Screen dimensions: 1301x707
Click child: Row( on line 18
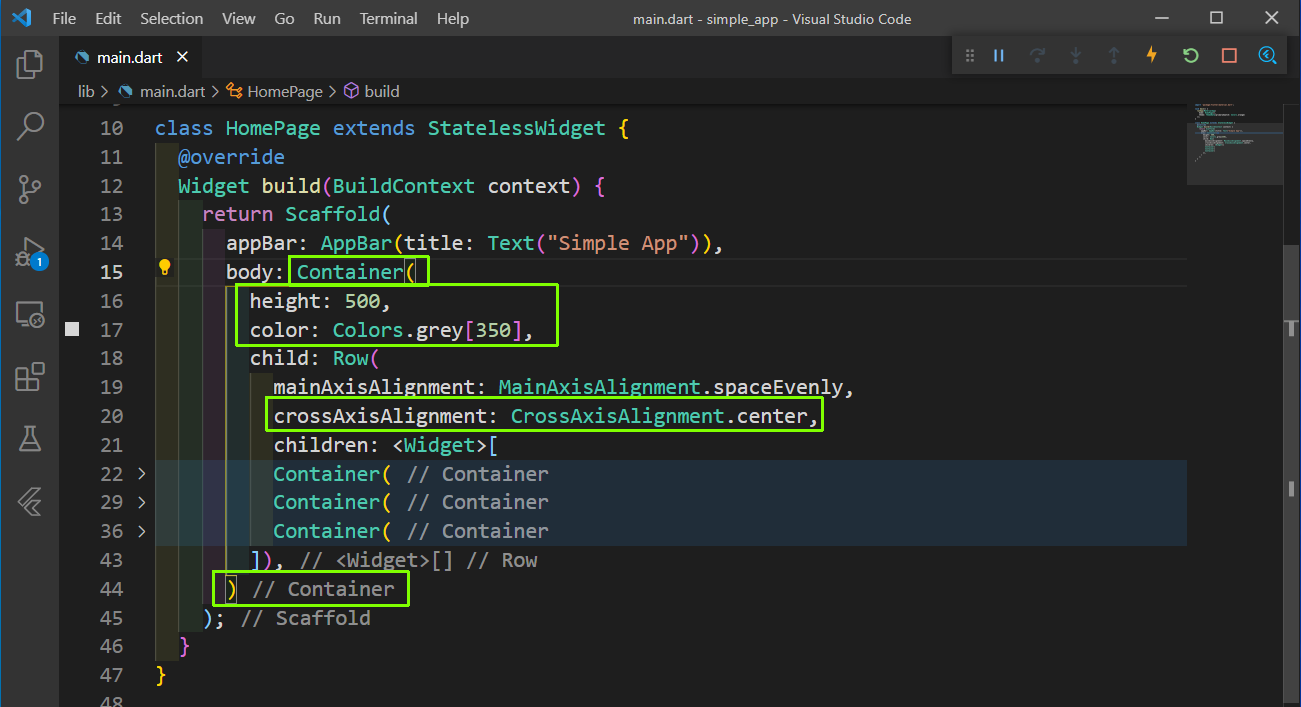coord(315,358)
